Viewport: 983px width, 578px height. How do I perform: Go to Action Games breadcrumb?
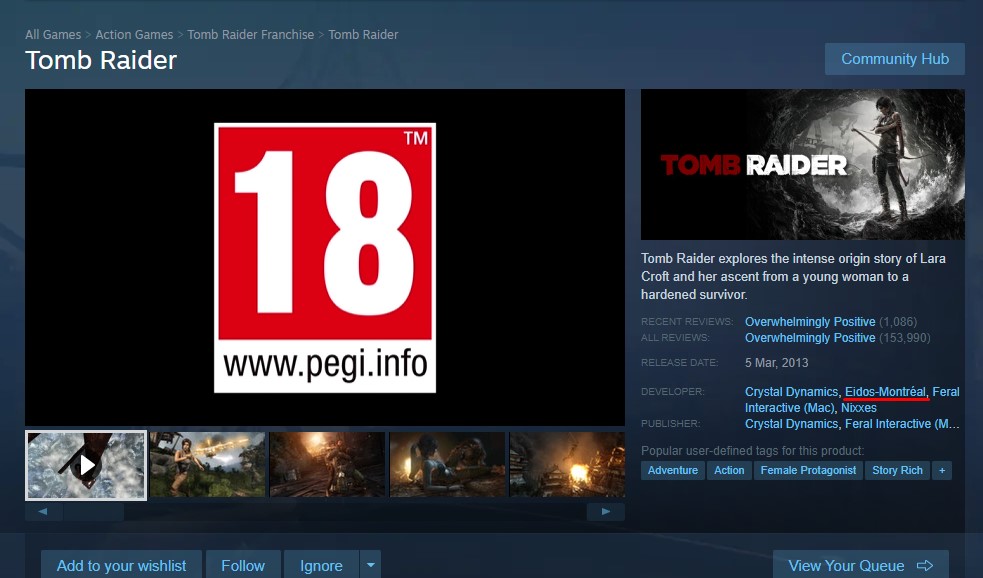click(134, 34)
